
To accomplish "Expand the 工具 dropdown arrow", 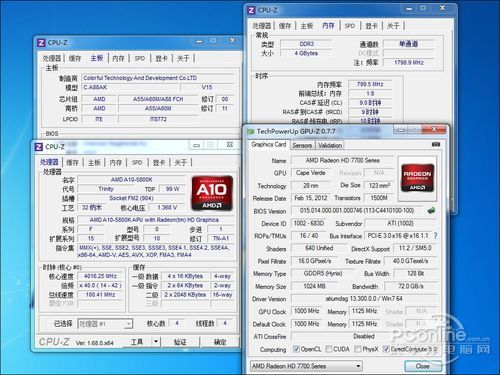I will [156, 341].
